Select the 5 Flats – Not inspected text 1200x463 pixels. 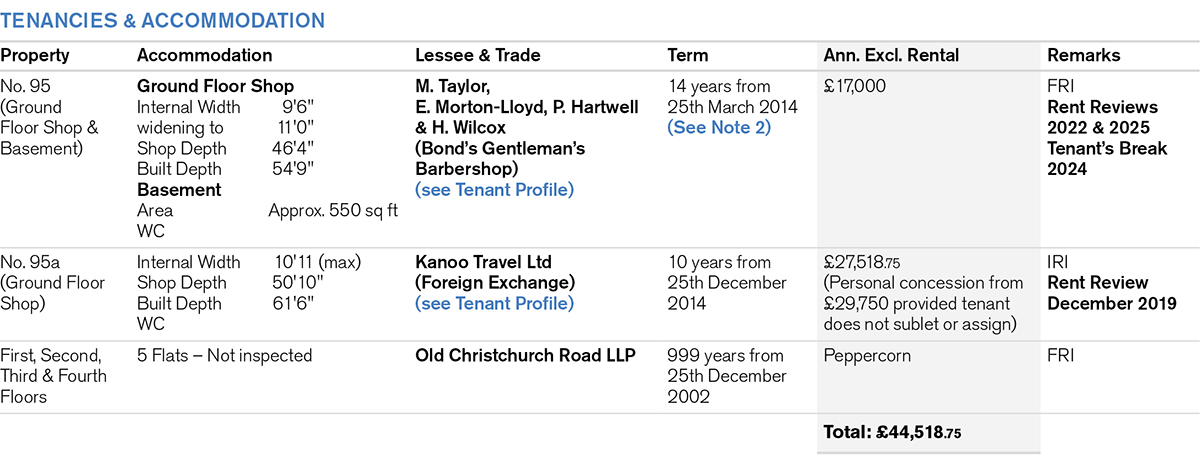pos(225,356)
